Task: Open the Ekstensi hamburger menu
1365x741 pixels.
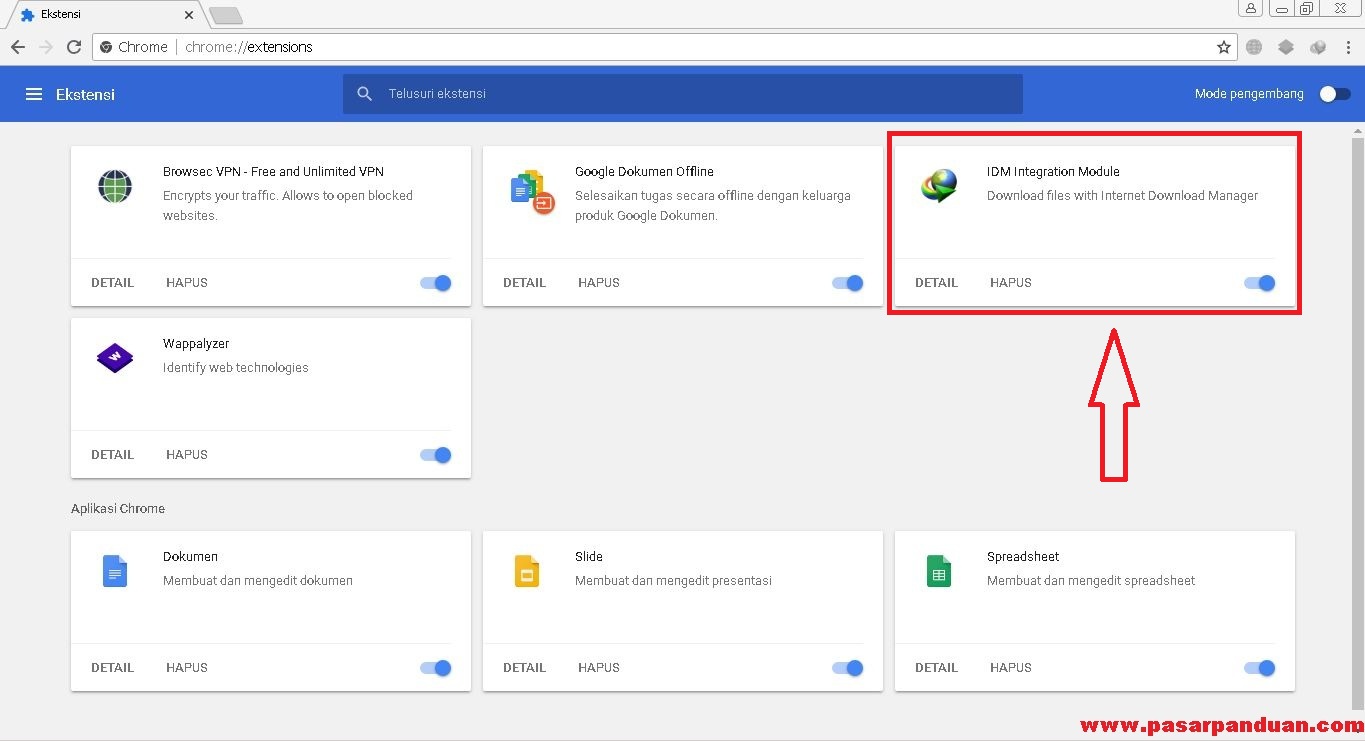Action: 34,94
